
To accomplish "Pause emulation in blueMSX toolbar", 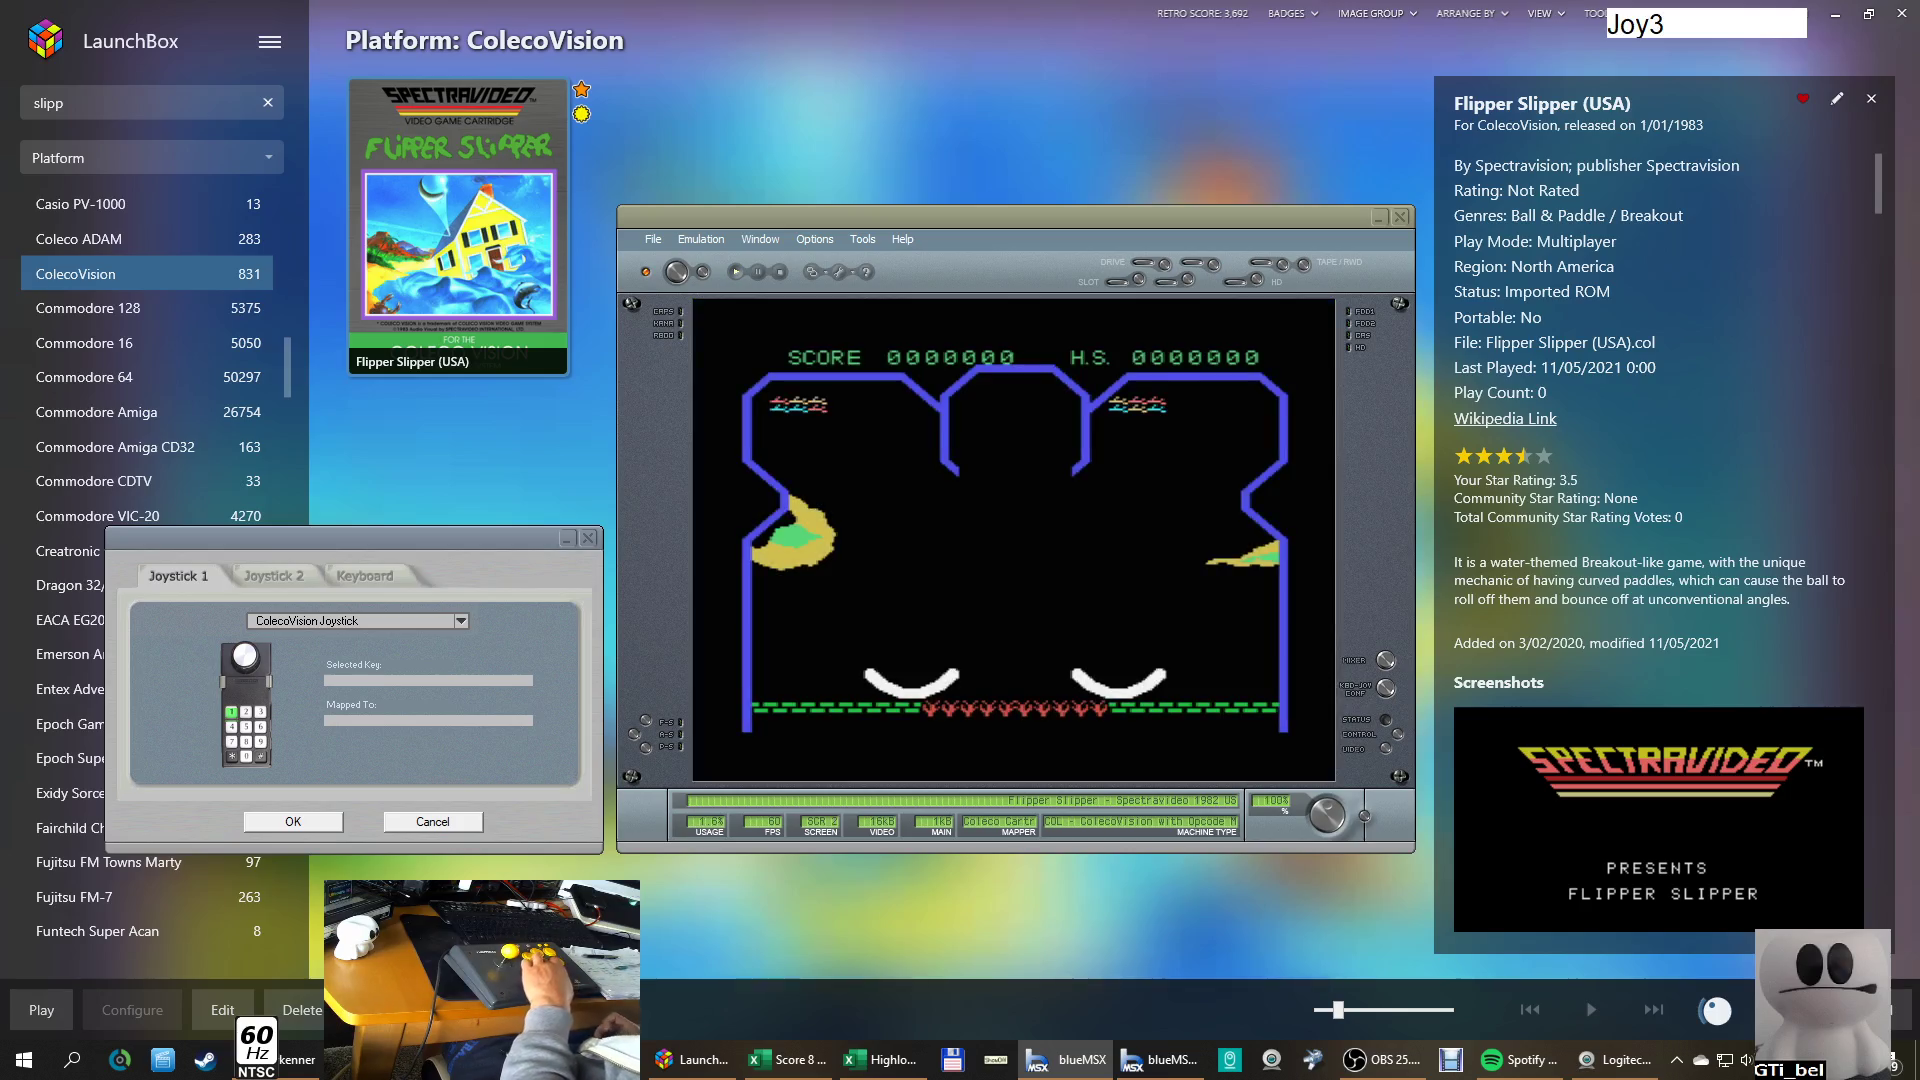I will (x=758, y=272).
